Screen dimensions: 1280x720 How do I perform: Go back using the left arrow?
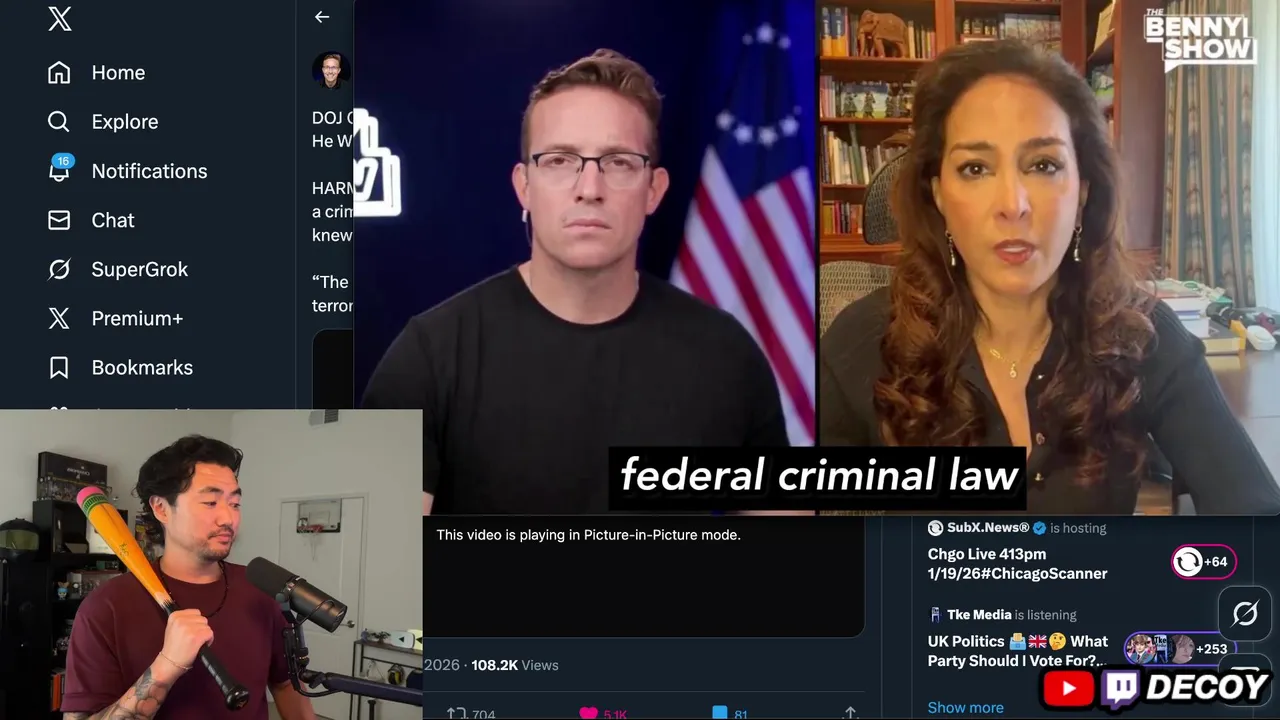coord(322,16)
